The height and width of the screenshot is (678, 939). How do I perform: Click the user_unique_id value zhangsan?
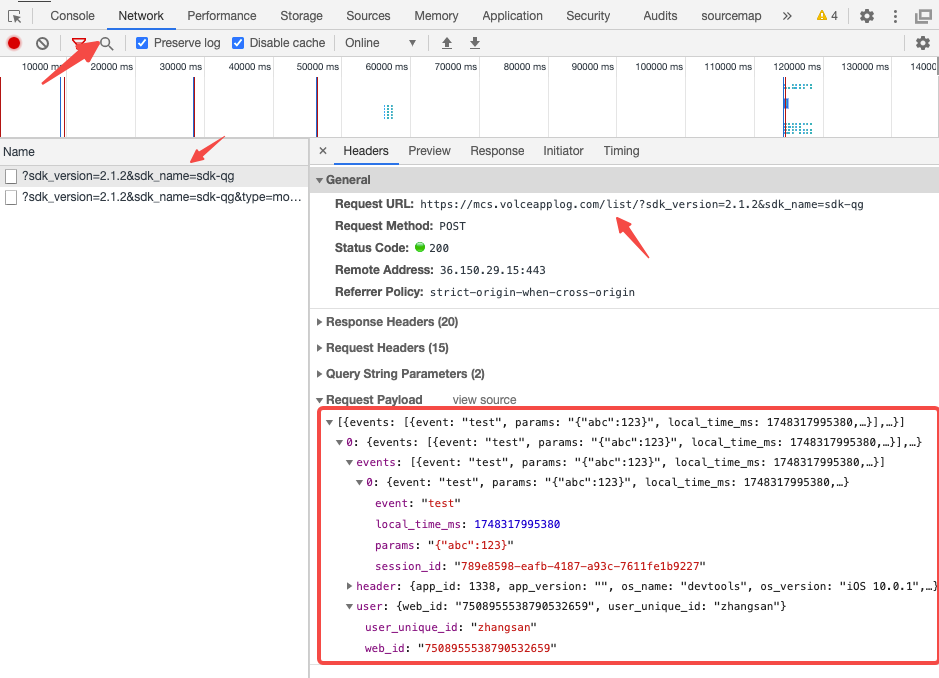[504, 627]
